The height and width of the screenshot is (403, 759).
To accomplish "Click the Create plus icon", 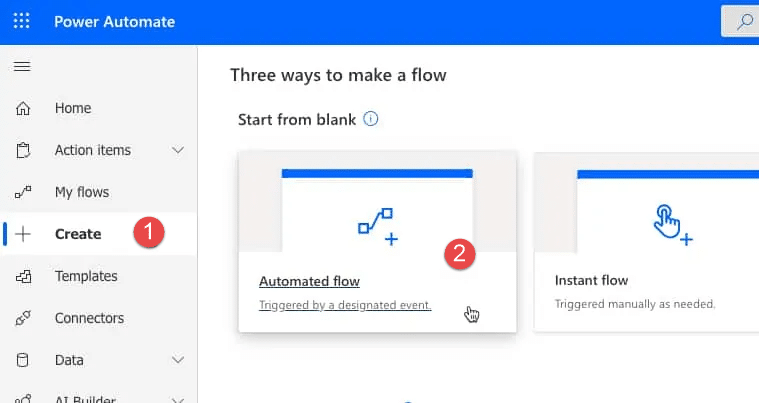I will [23, 234].
